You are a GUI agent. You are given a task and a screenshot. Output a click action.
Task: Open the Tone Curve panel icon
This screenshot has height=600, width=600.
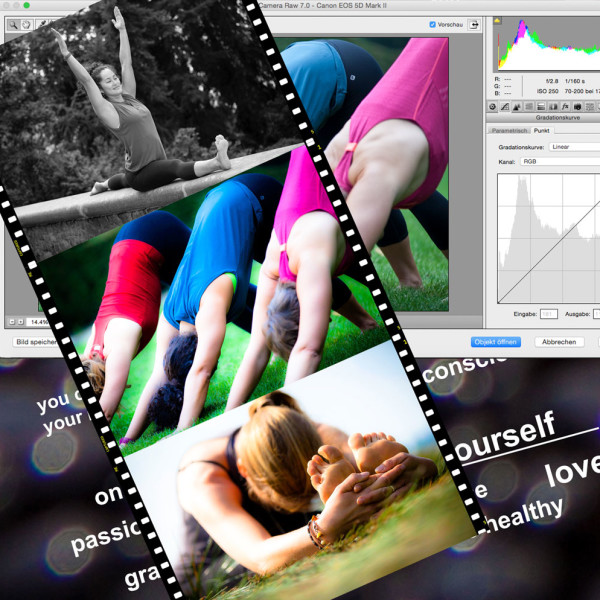coord(505,107)
